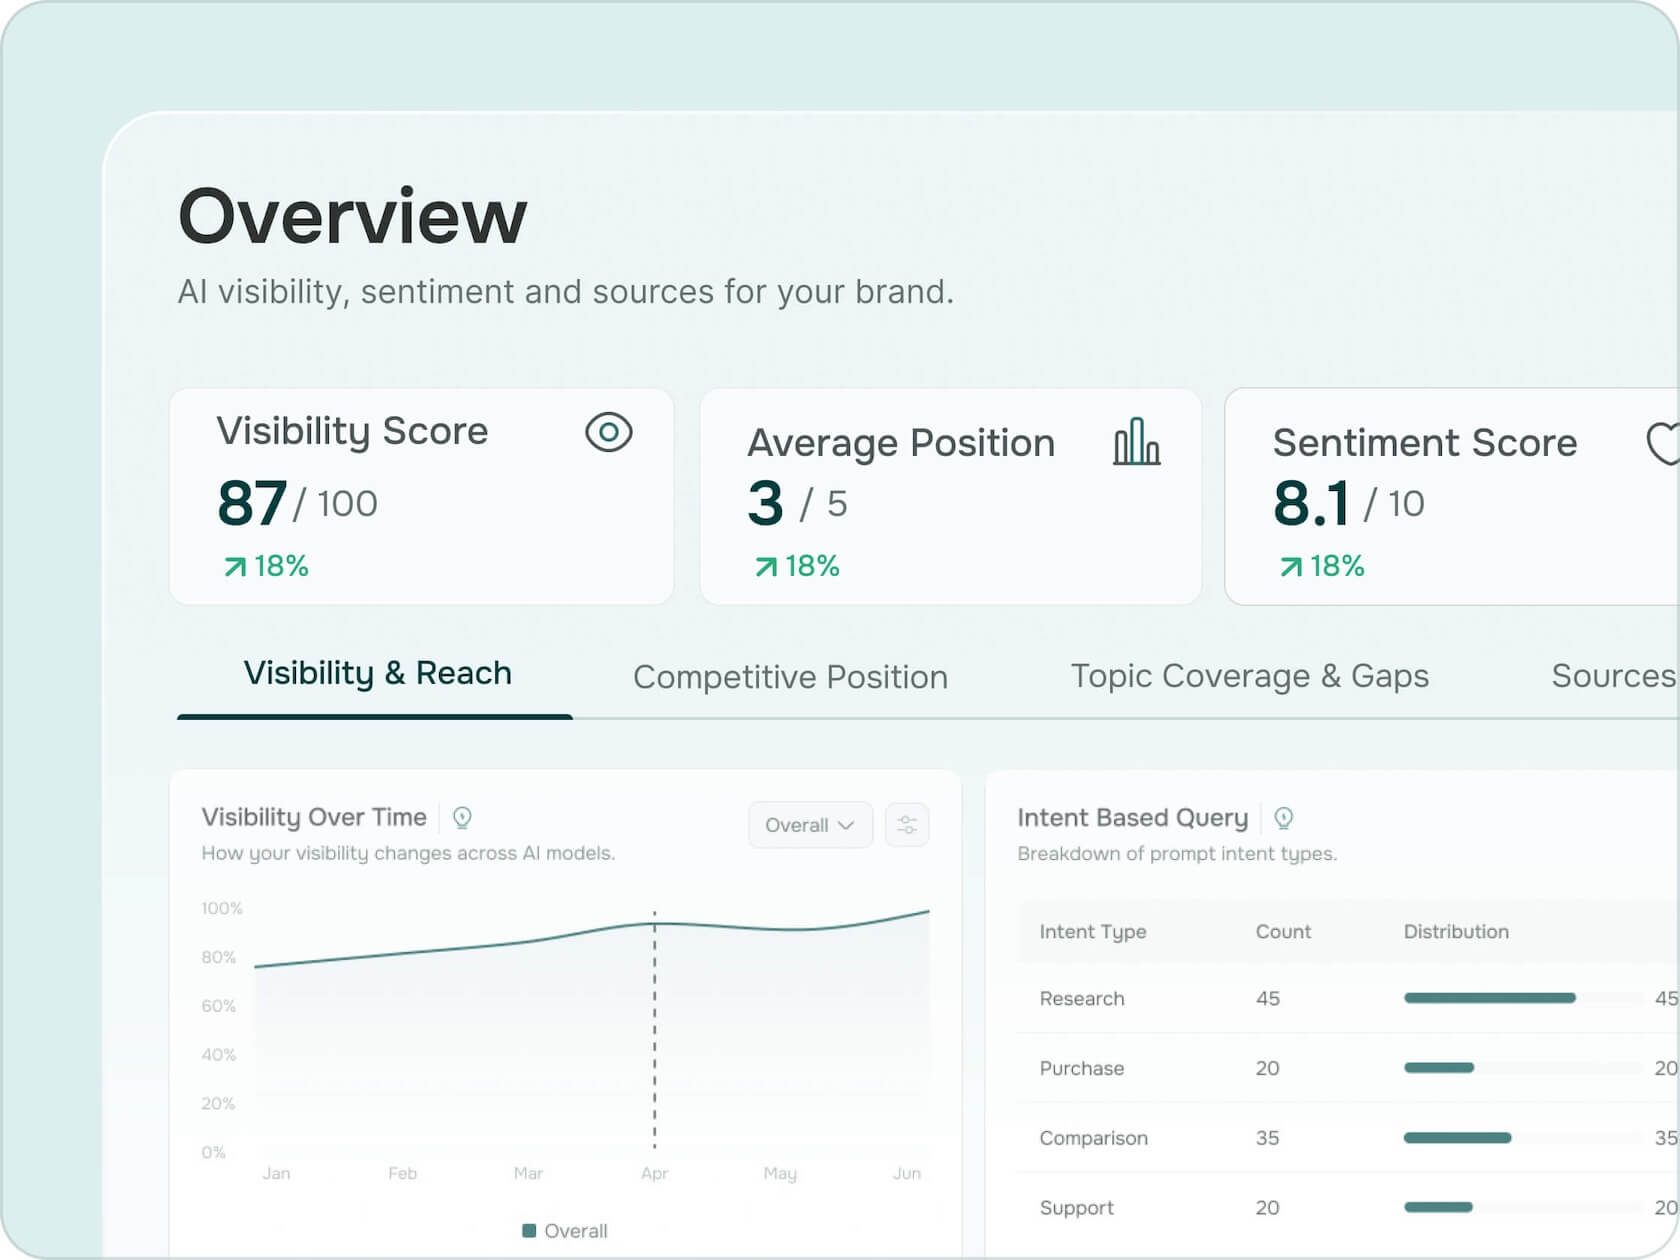Click the Comparison intent type row
This screenshot has height=1260, width=1680.
(1093, 1138)
